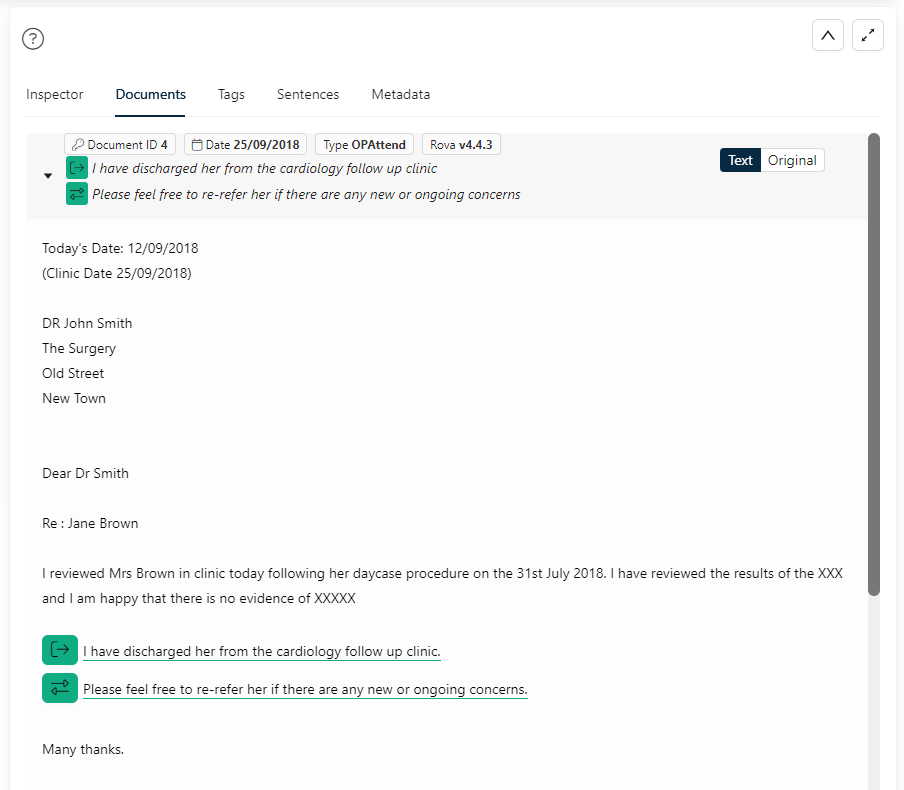Screen dimensions: 904x790
Task: Switch document view to Original
Action: (792, 160)
